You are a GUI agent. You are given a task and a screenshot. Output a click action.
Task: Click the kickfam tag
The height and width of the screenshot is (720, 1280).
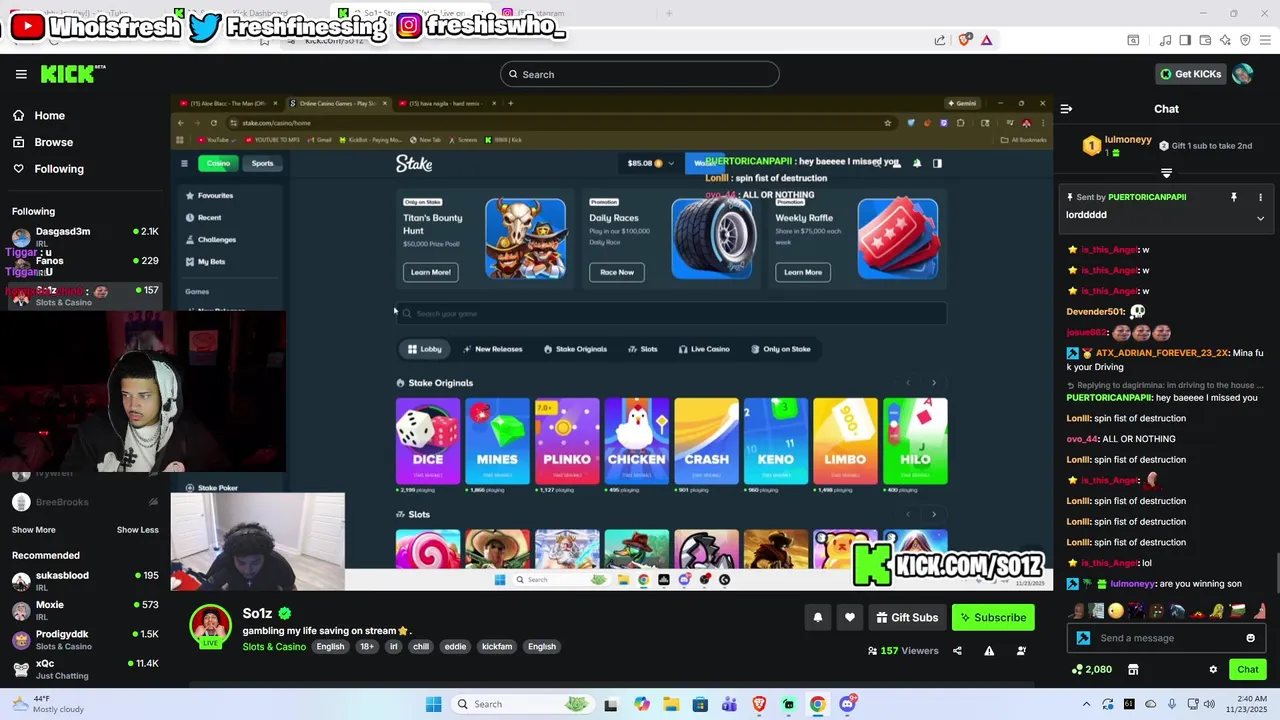(497, 647)
